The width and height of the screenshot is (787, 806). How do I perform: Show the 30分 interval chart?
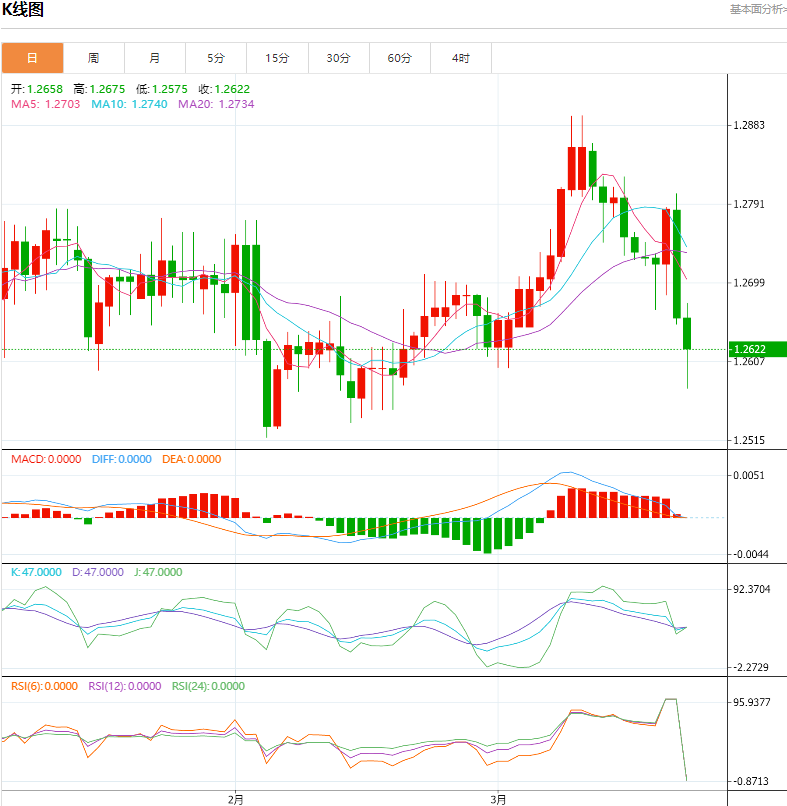(338, 58)
